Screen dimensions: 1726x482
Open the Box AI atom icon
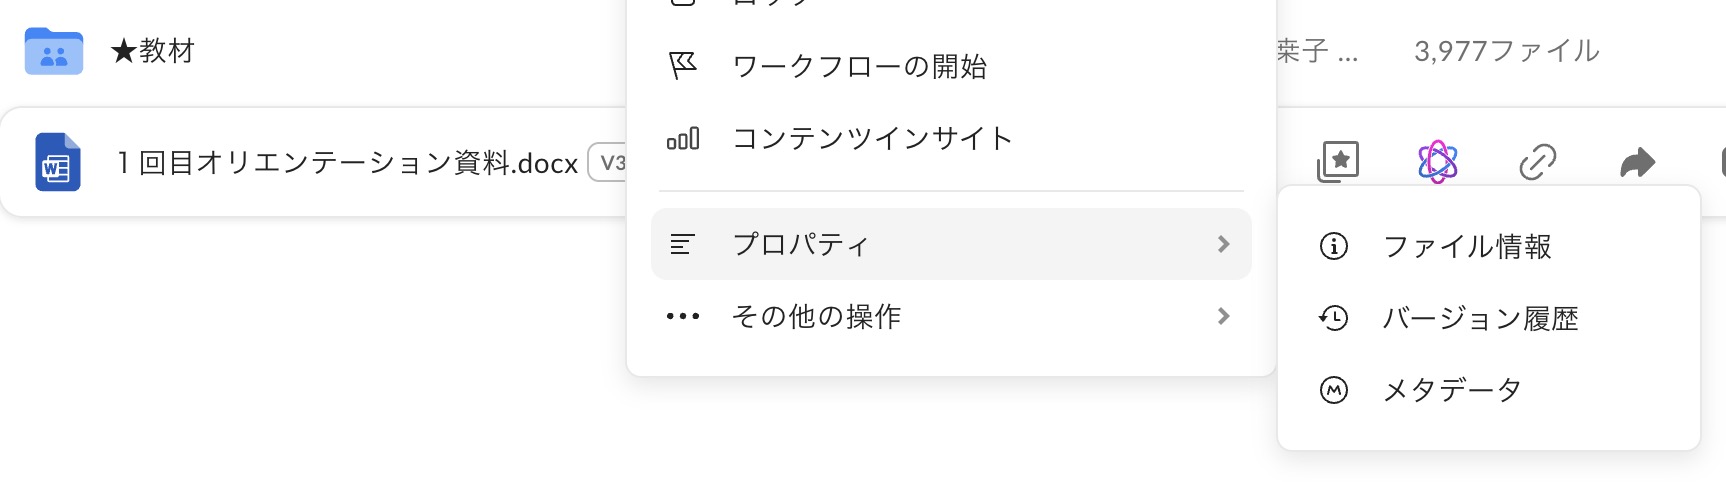(x=1437, y=161)
